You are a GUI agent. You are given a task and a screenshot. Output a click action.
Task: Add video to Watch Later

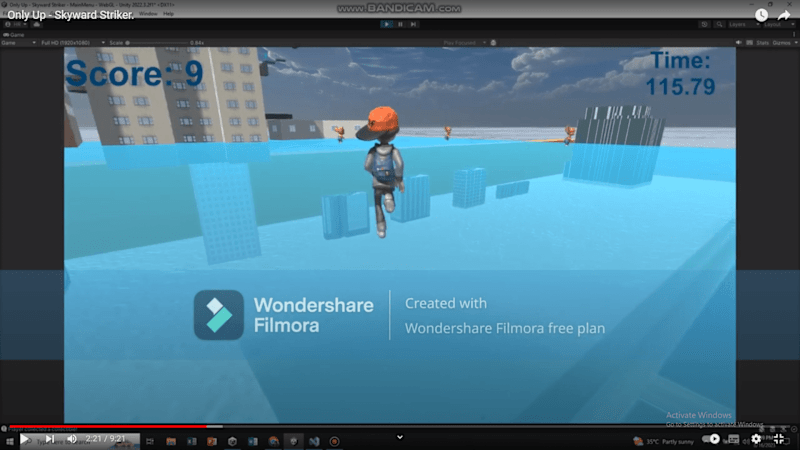761,15
